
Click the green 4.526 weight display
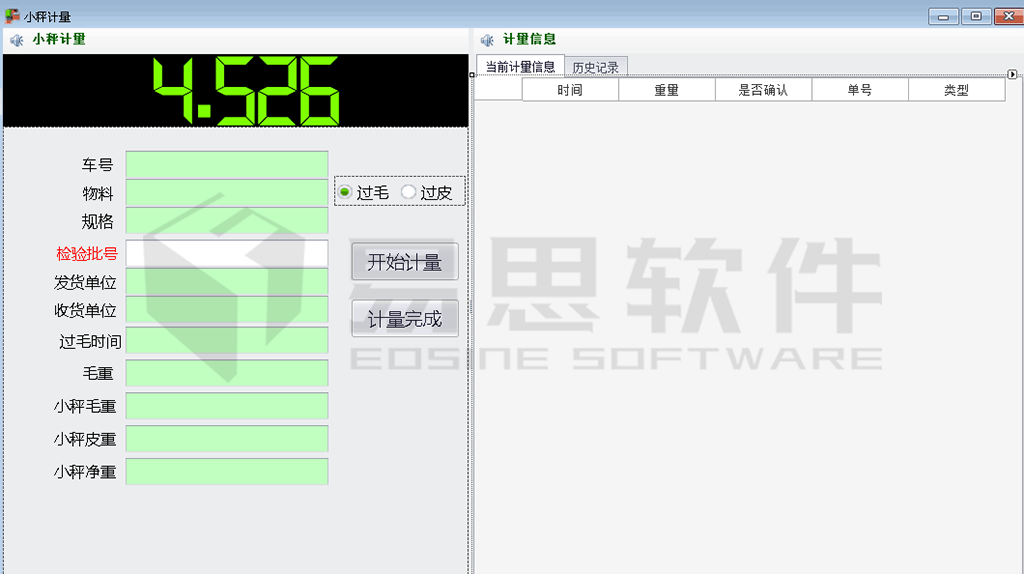tap(246, 91)
